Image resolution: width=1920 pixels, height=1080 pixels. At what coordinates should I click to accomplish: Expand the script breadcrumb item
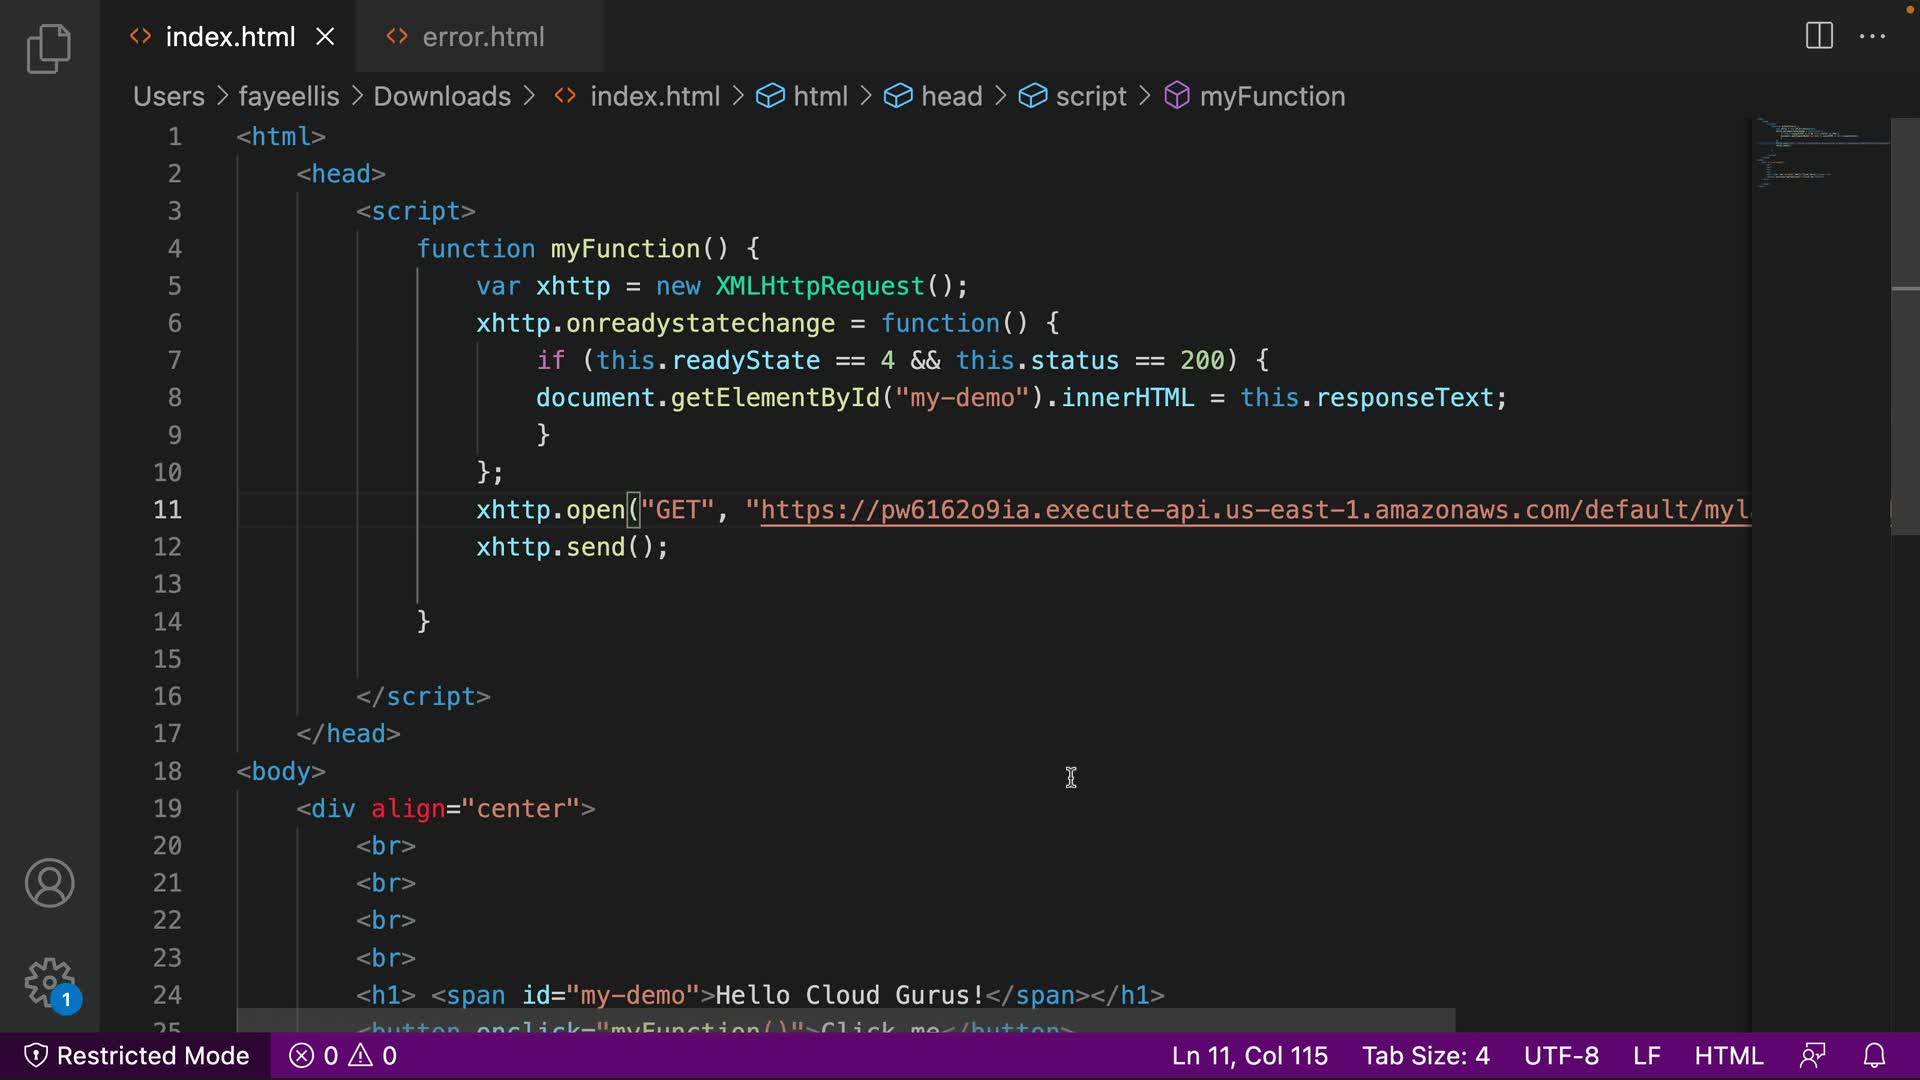(x=1090, y=96)
